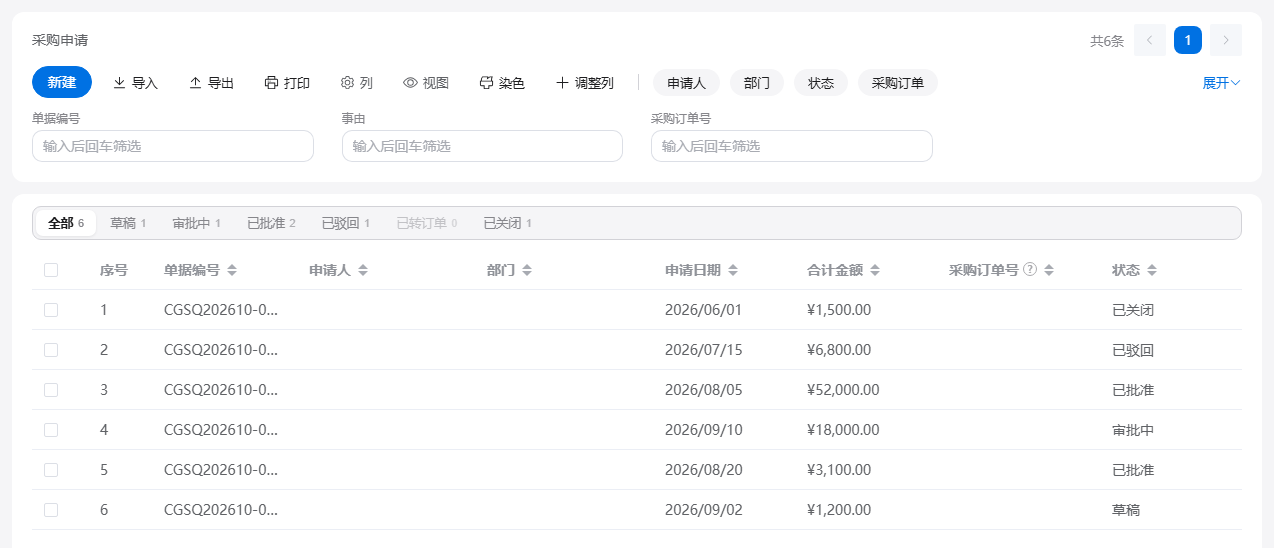Click the date 2026/06/01 cell
Screen dimensions: 1274x548
(704, 310)
